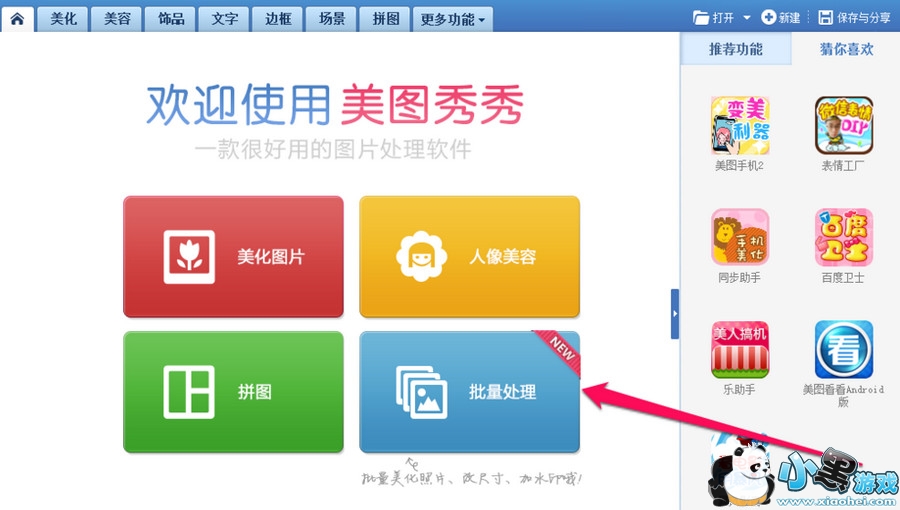Viewport: 900px width, 510px height.
Task: Expand the 更多功能 dropdown menu
Action: [x=453, y=19]
